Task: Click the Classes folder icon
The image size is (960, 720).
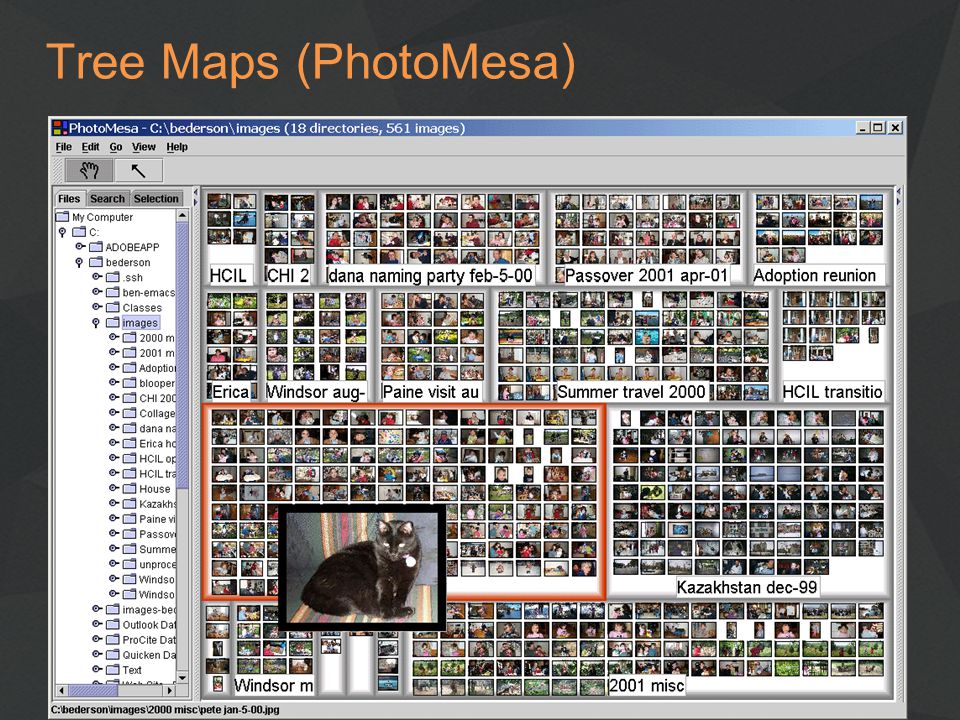Action: tap(113, 307)
